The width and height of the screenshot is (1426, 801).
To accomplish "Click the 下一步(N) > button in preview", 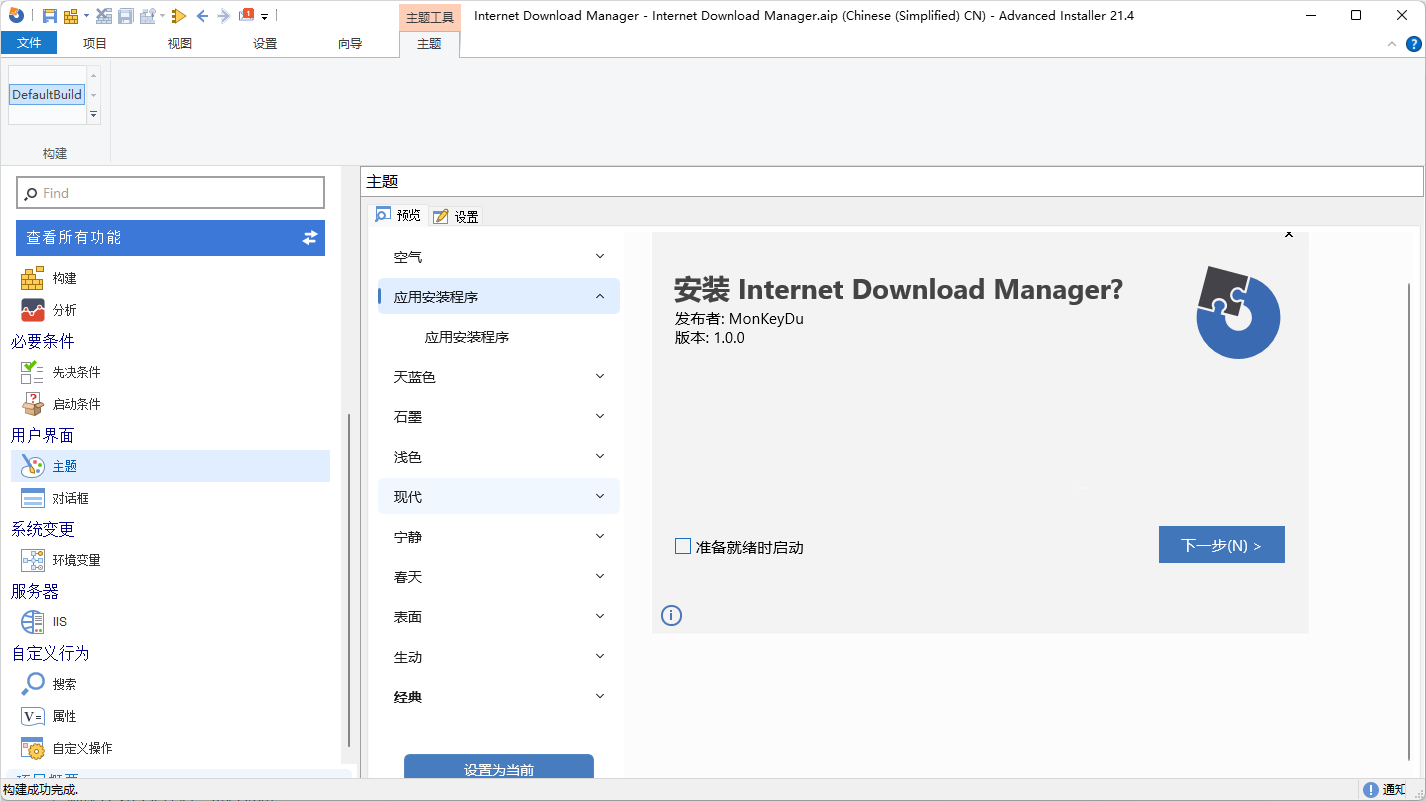I will pos(1221,545).
